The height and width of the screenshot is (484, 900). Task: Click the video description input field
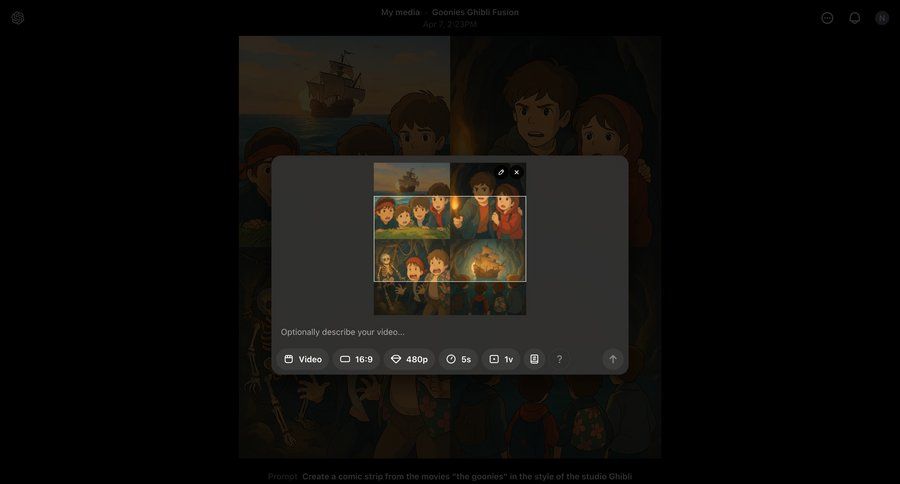click(x=449, y=332)
